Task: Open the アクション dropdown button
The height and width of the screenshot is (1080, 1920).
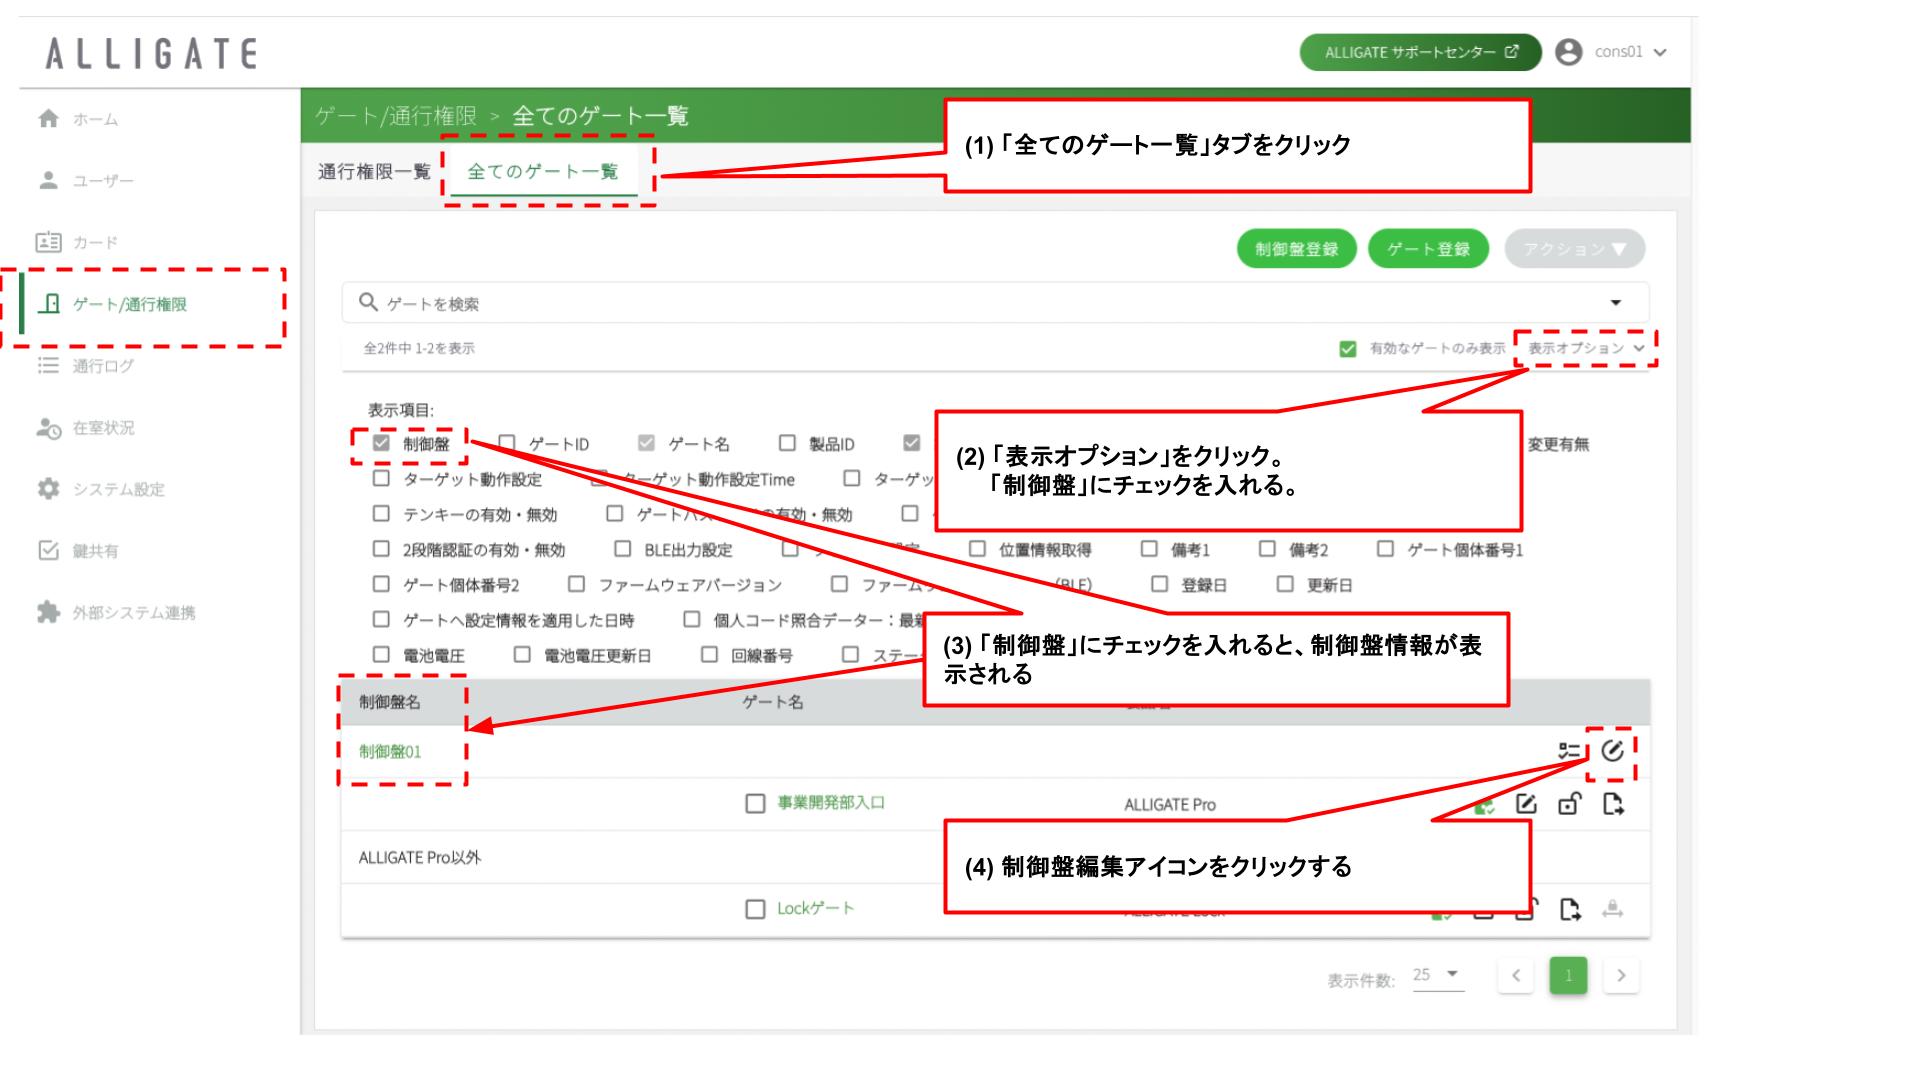Action: [x=1575, y=249]
